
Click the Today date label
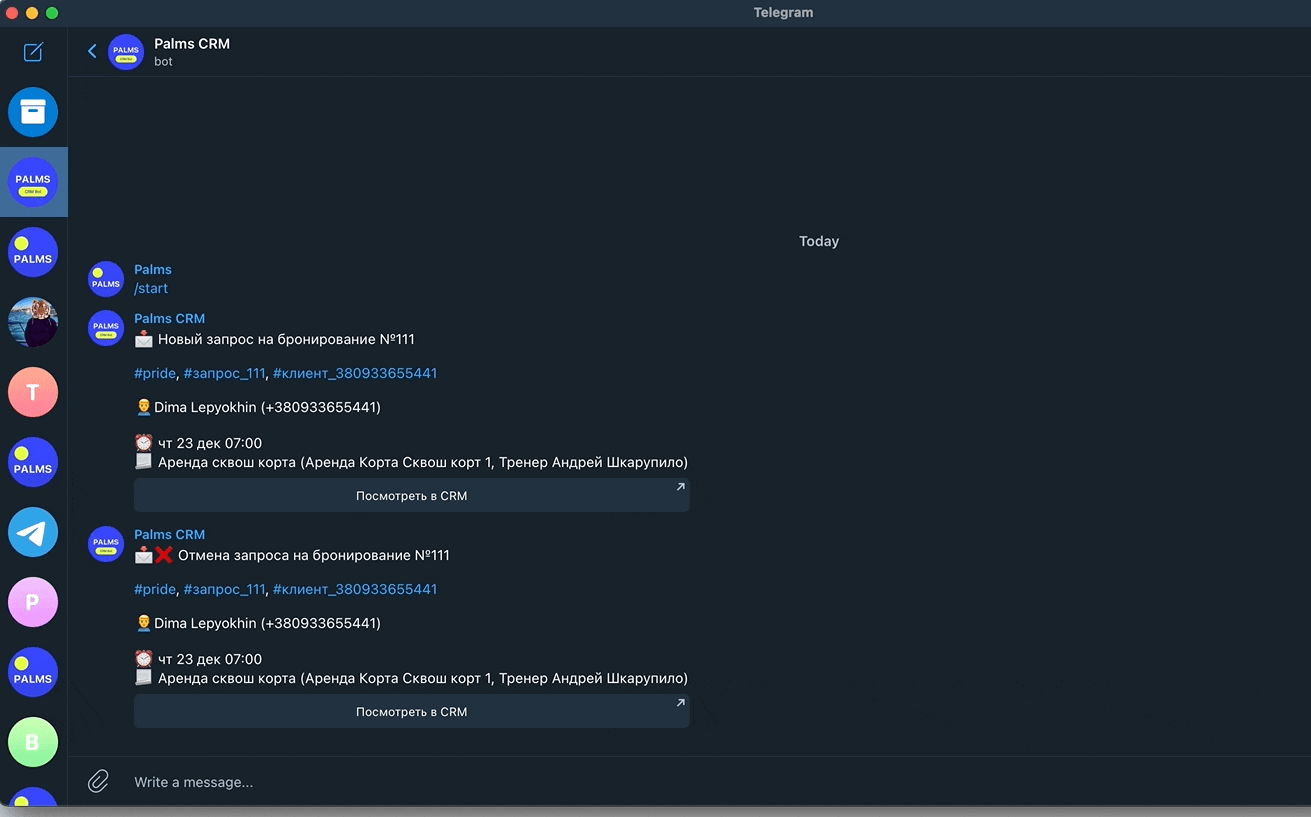pyautogui.click(x=819, y=241)
